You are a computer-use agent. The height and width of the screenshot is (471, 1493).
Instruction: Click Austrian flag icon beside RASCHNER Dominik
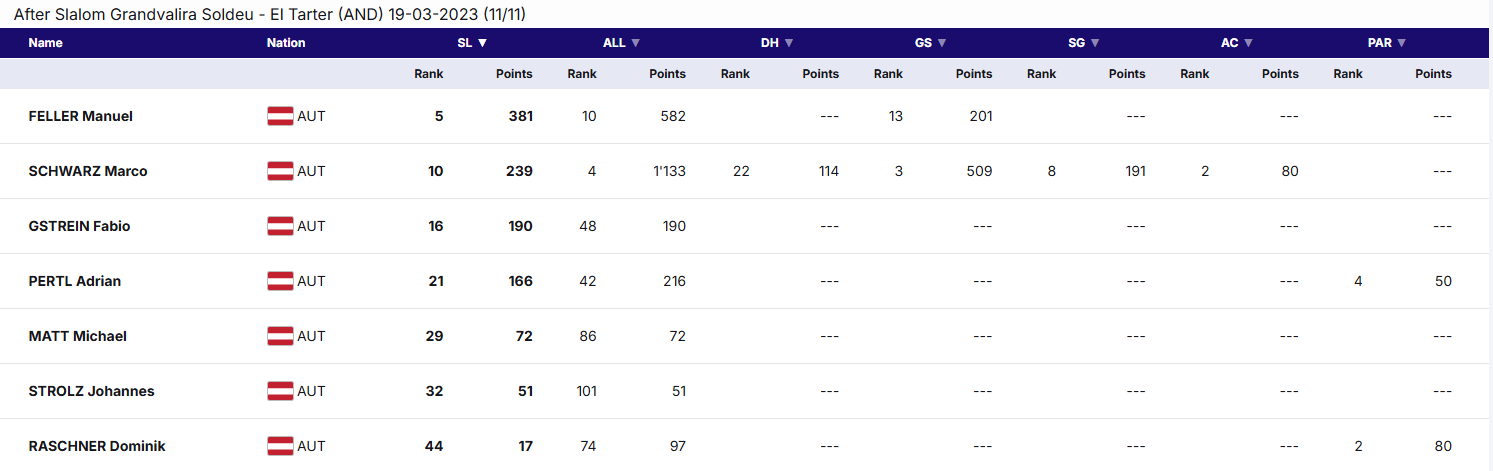tap(280, 446)
